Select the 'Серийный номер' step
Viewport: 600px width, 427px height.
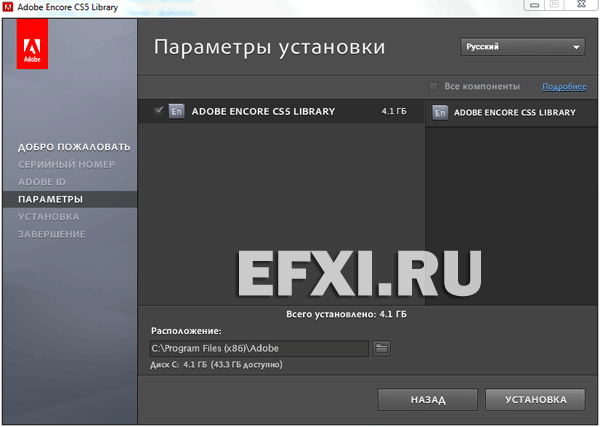point(67,165)
